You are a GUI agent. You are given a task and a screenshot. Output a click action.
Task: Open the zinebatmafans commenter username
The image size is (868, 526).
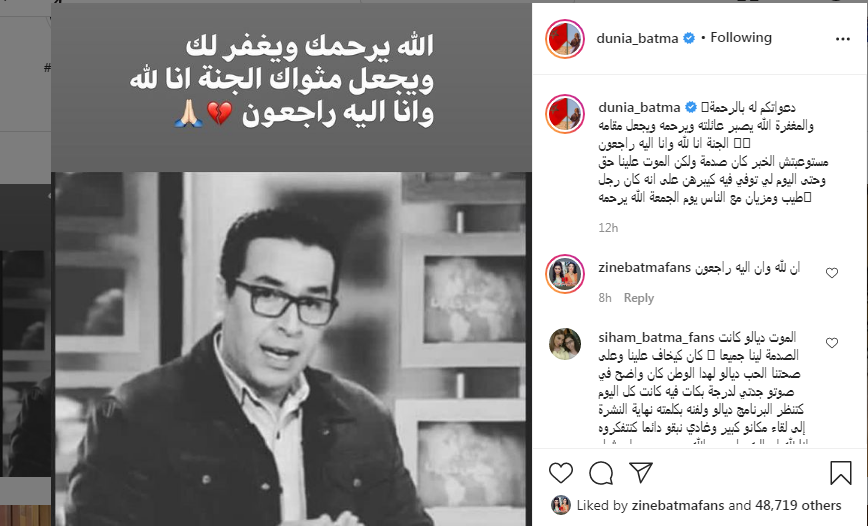(644, 268)
